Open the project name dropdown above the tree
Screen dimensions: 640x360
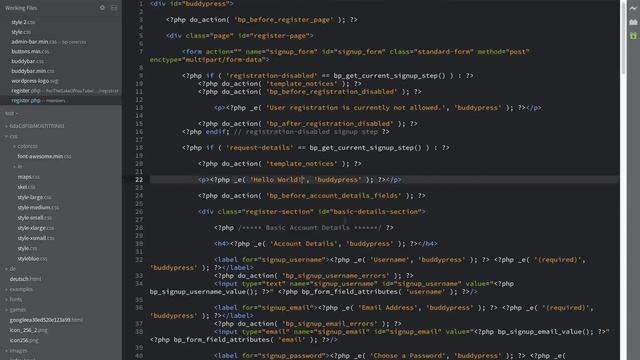(x=11, y=113)
